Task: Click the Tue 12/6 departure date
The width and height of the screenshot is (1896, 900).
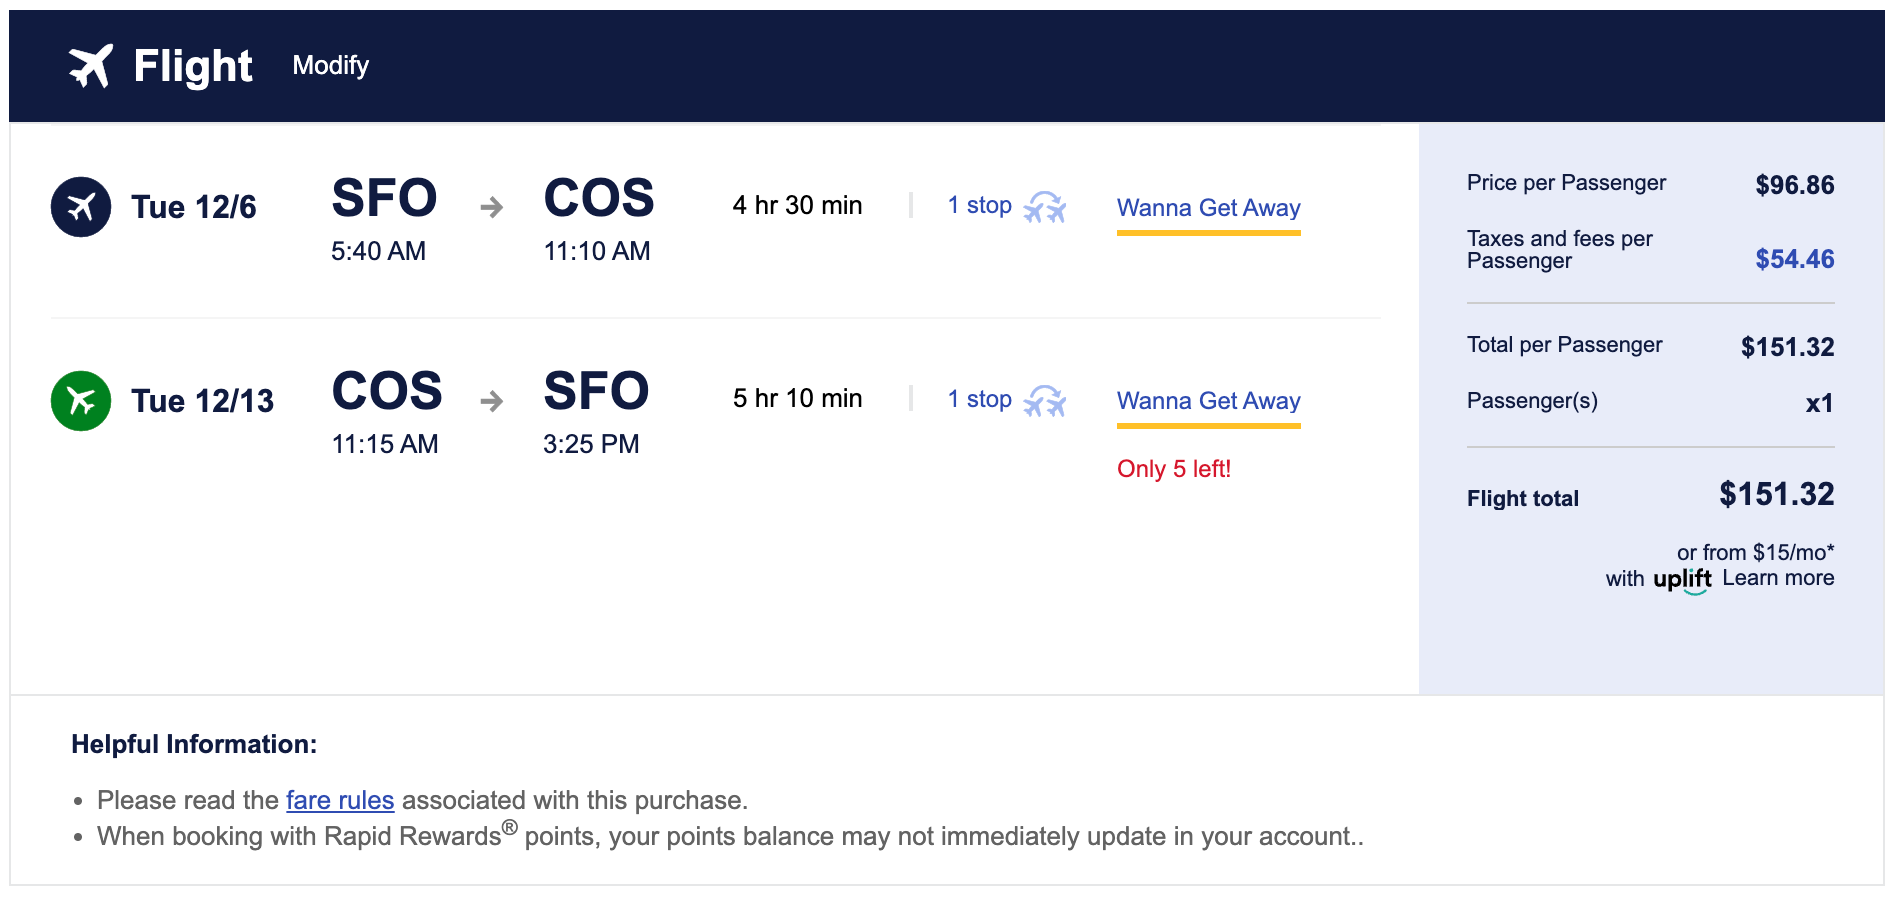Action: click(x=194, y=207)
